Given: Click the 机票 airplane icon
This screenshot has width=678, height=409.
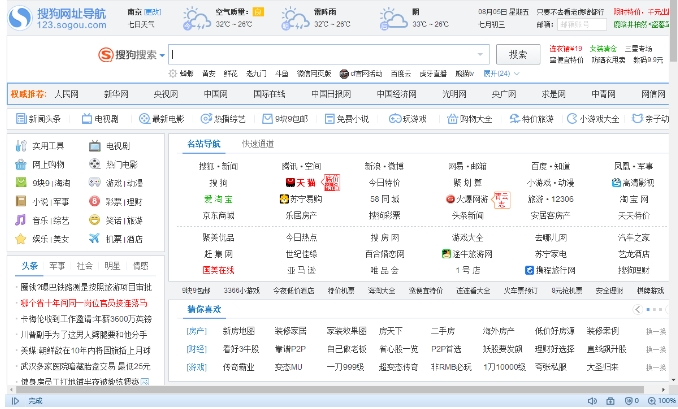Looking at the screenshot, I should click(x=94, y=238).
